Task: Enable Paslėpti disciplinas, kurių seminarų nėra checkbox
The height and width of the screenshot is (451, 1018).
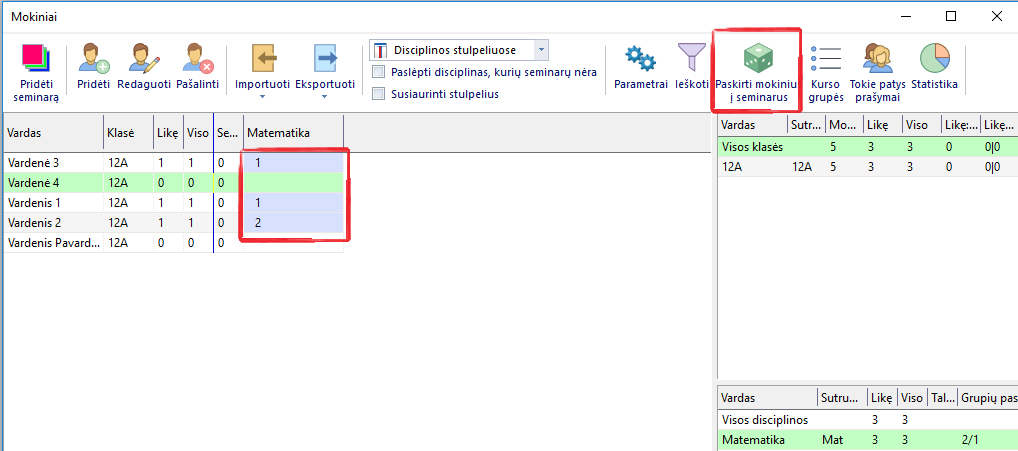Action: [x=379, y=72]
